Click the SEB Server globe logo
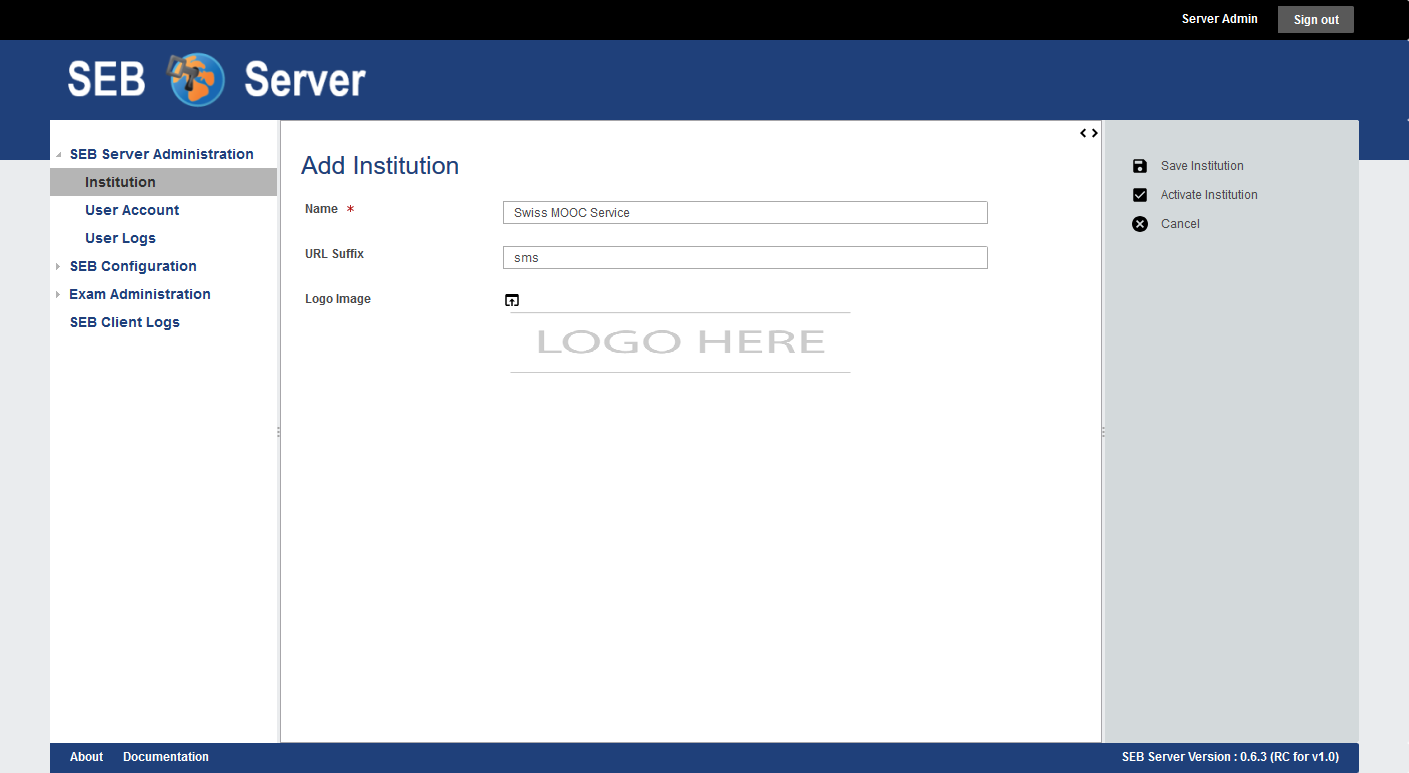The height and width of the screenshot is (773, 1409). (197, 80)
